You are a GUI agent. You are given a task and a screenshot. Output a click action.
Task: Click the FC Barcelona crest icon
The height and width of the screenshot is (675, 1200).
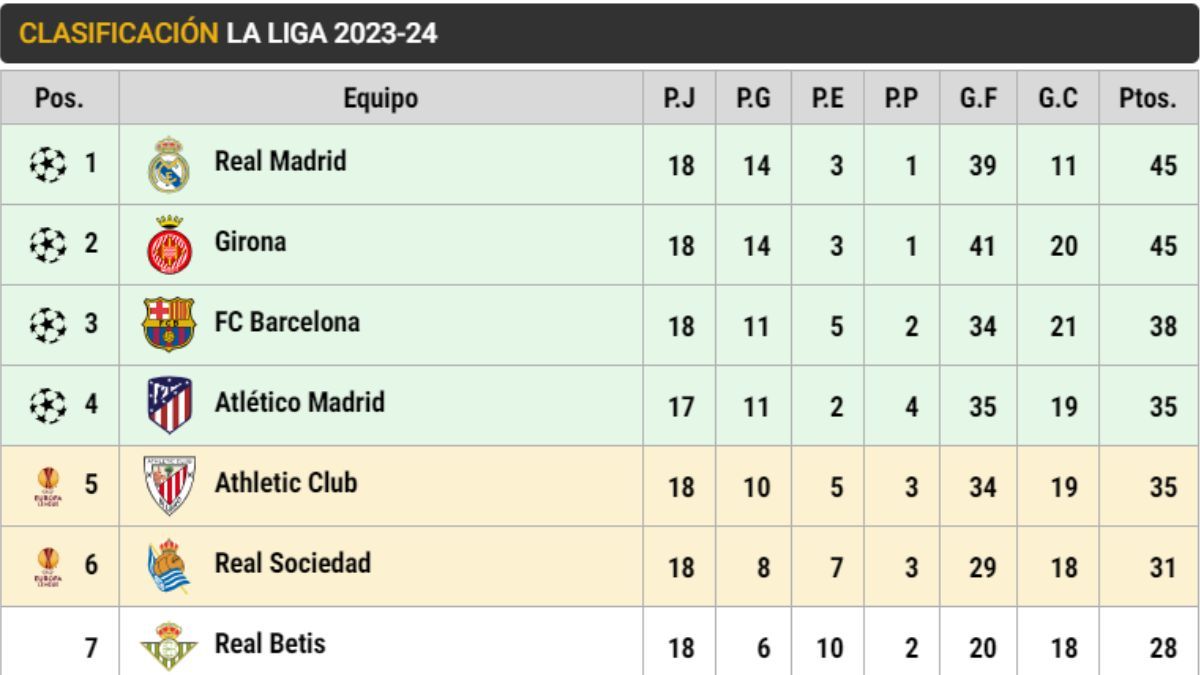168,324
